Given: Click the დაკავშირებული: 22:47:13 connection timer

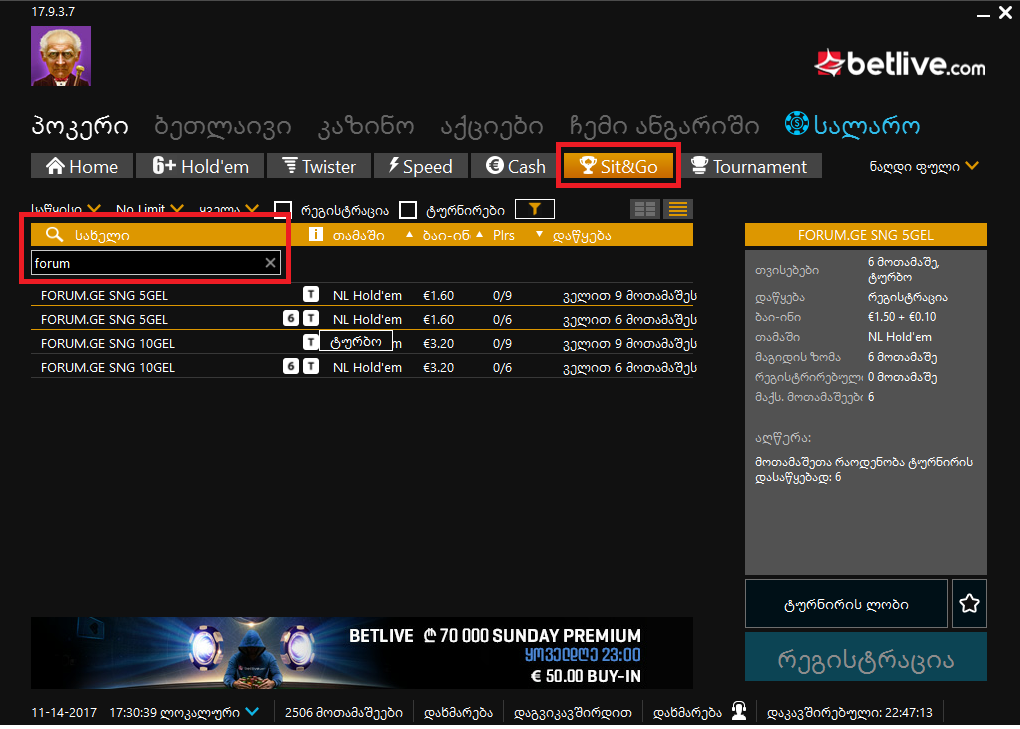Looking at the screenshot, I should (850, 712).
